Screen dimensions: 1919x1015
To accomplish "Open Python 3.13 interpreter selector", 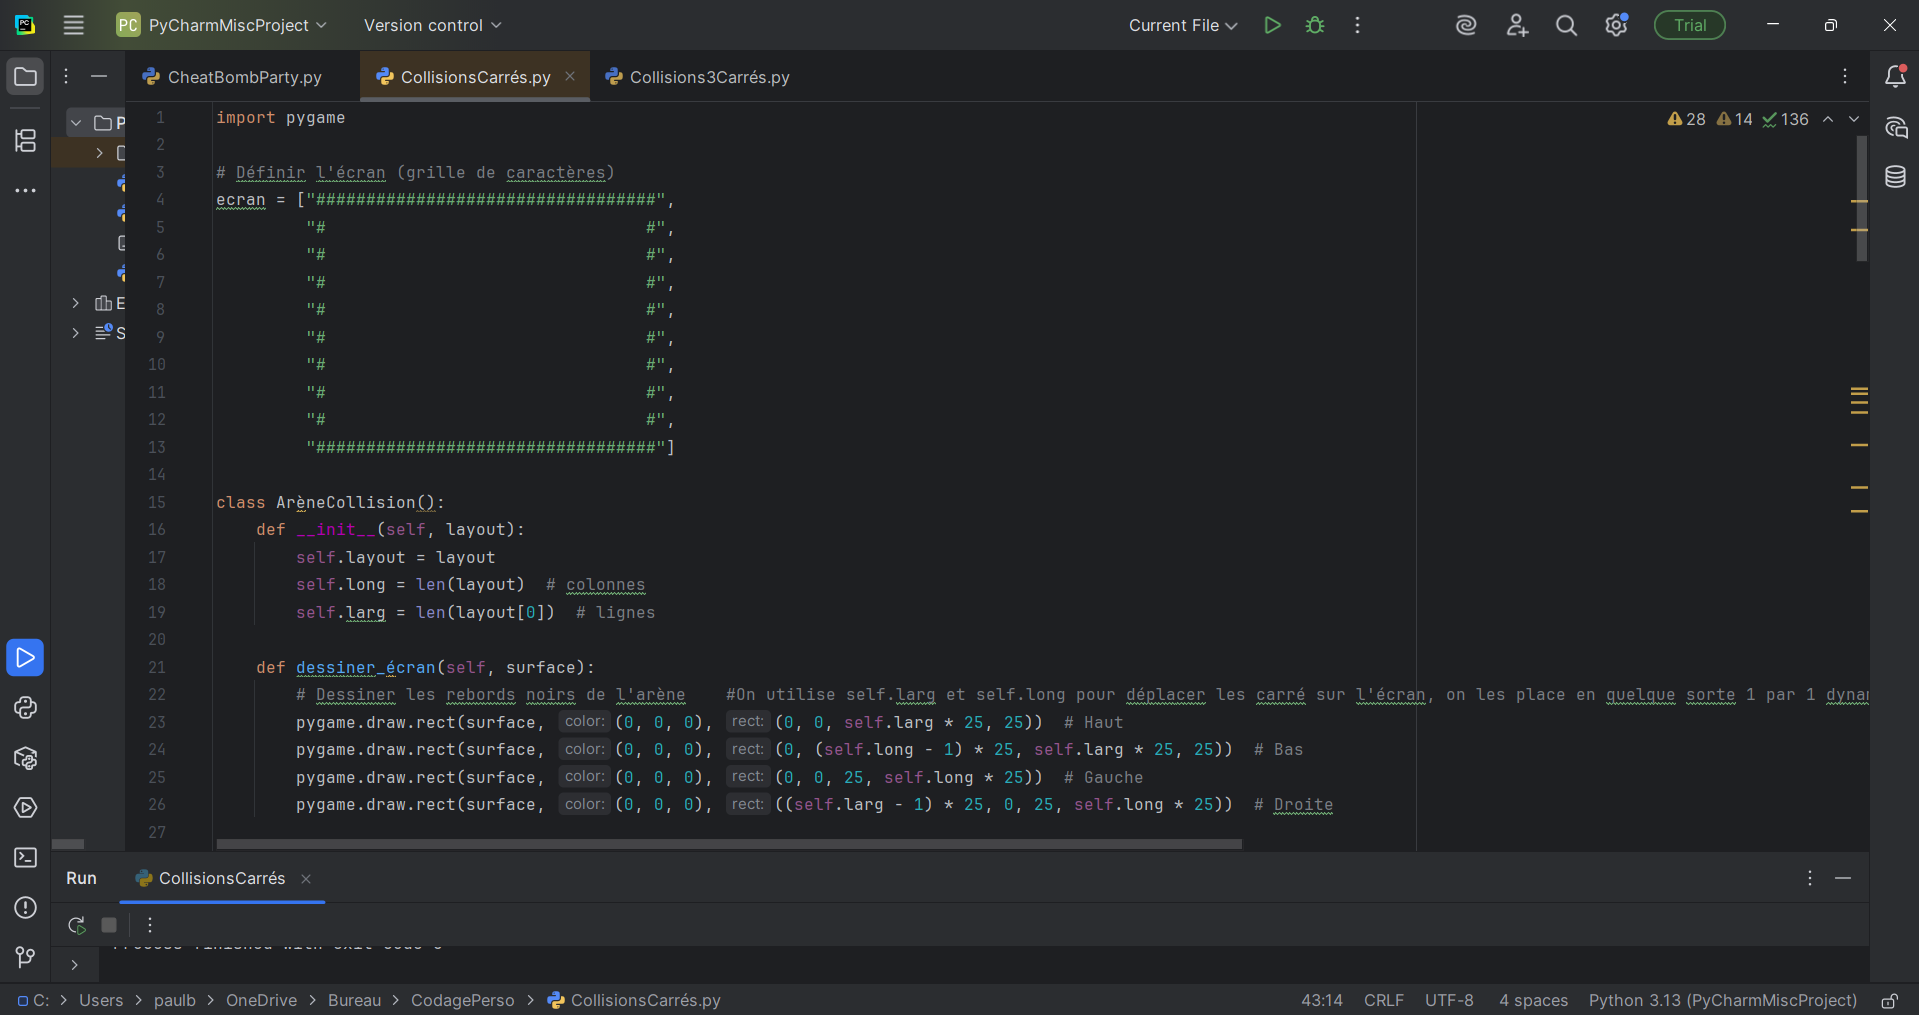I will click(1722, 1000).
